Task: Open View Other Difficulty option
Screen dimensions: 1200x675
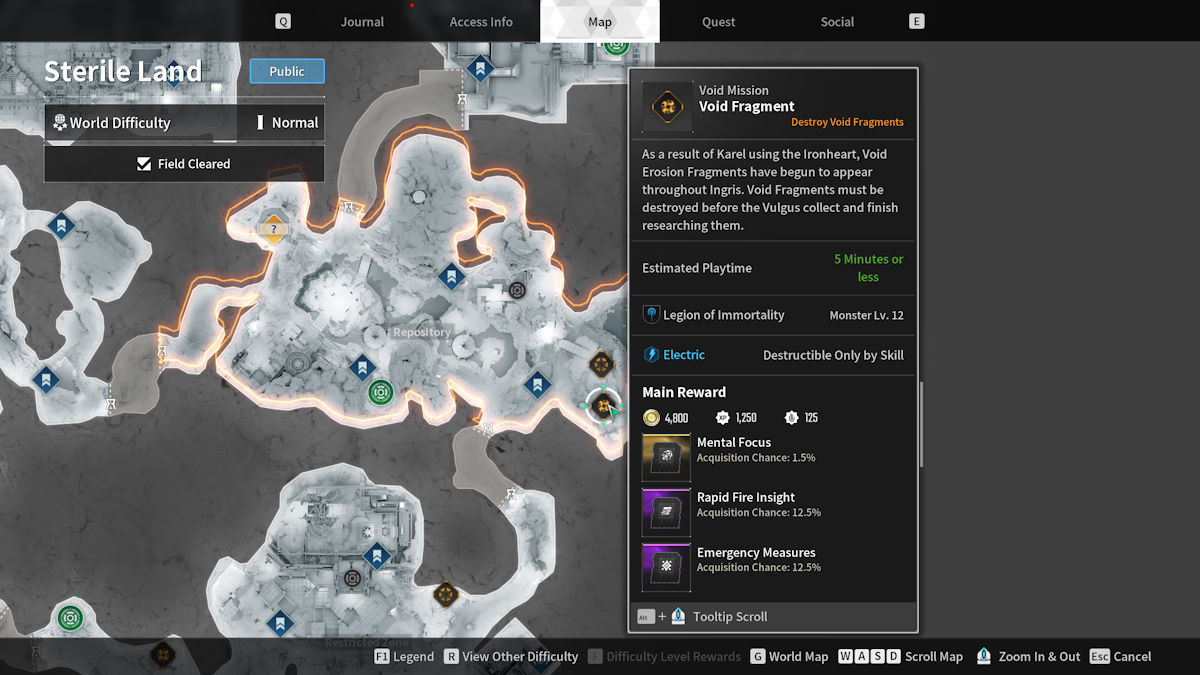Action: (511, 657)
